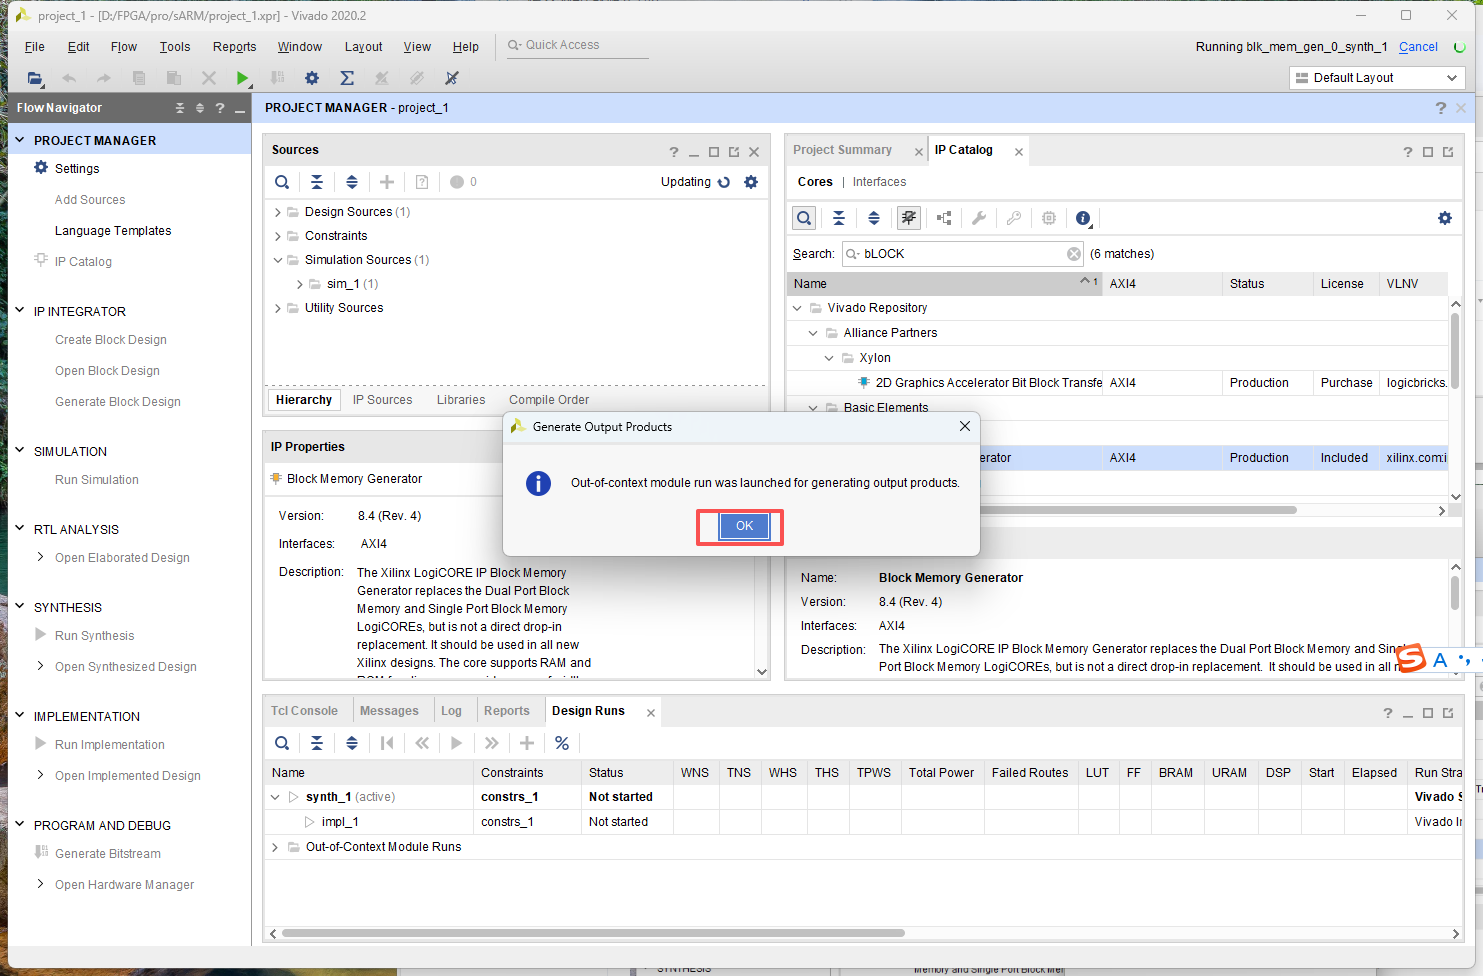The height and width of the screenshot is (976, 1483).
Task: Open Settings in Project Manager
Action: click(77, 169)
